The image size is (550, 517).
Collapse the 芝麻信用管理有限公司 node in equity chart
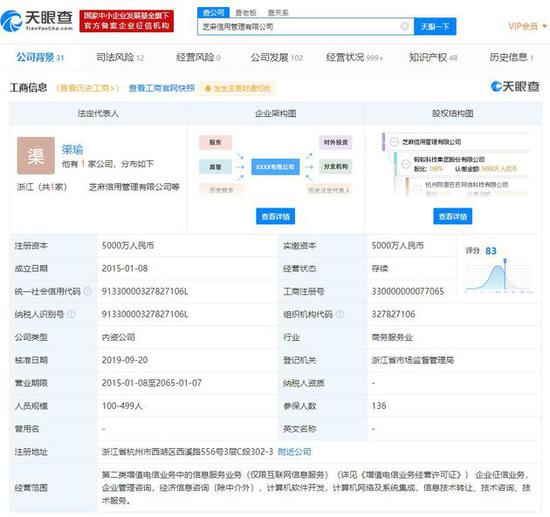click(394, 142)
